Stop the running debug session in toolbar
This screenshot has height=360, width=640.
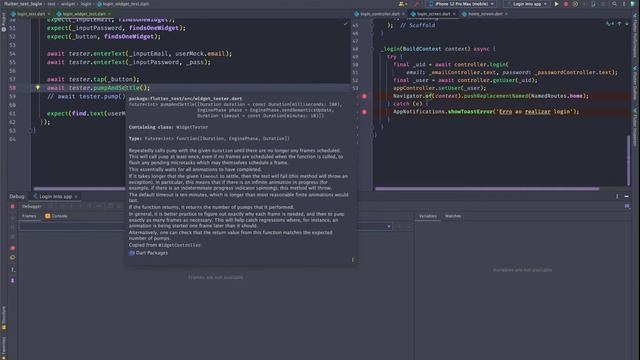click(x=566, y=4)
